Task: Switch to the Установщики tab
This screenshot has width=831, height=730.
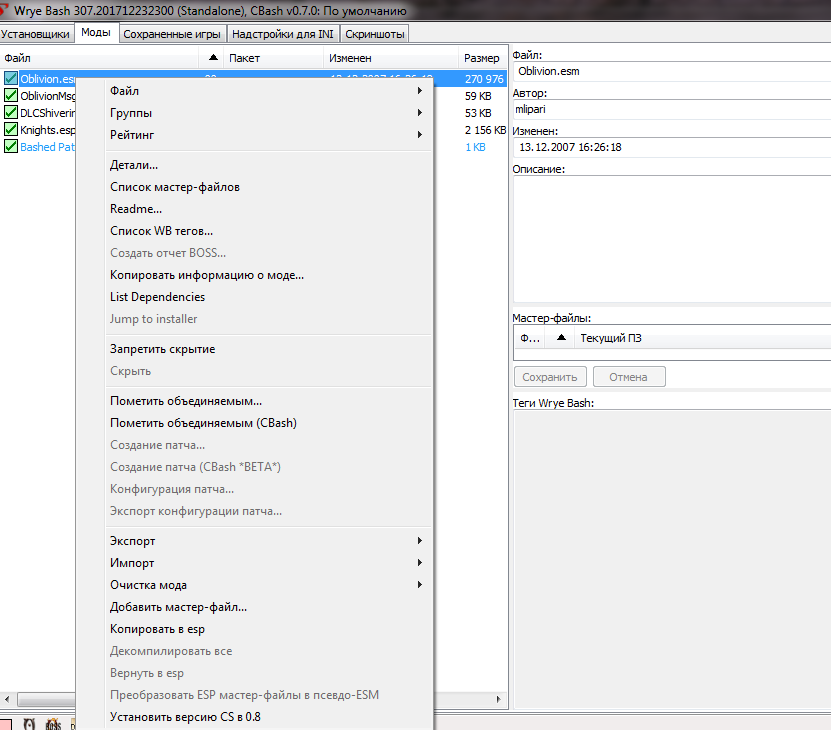Action: [36, 34]
